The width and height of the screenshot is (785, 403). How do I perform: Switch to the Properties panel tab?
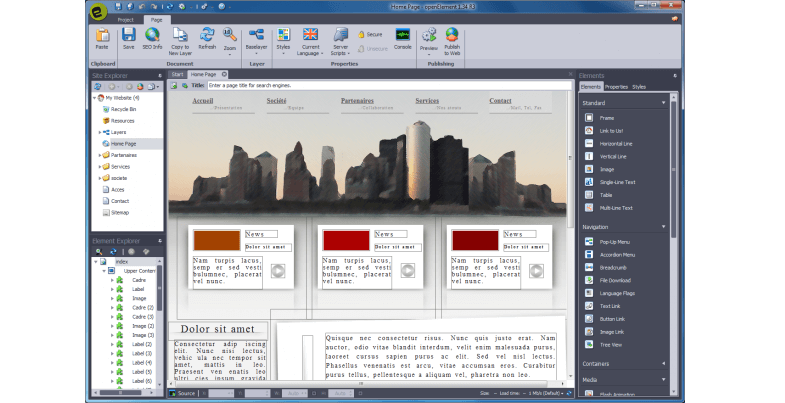click(x=616, y=87)
